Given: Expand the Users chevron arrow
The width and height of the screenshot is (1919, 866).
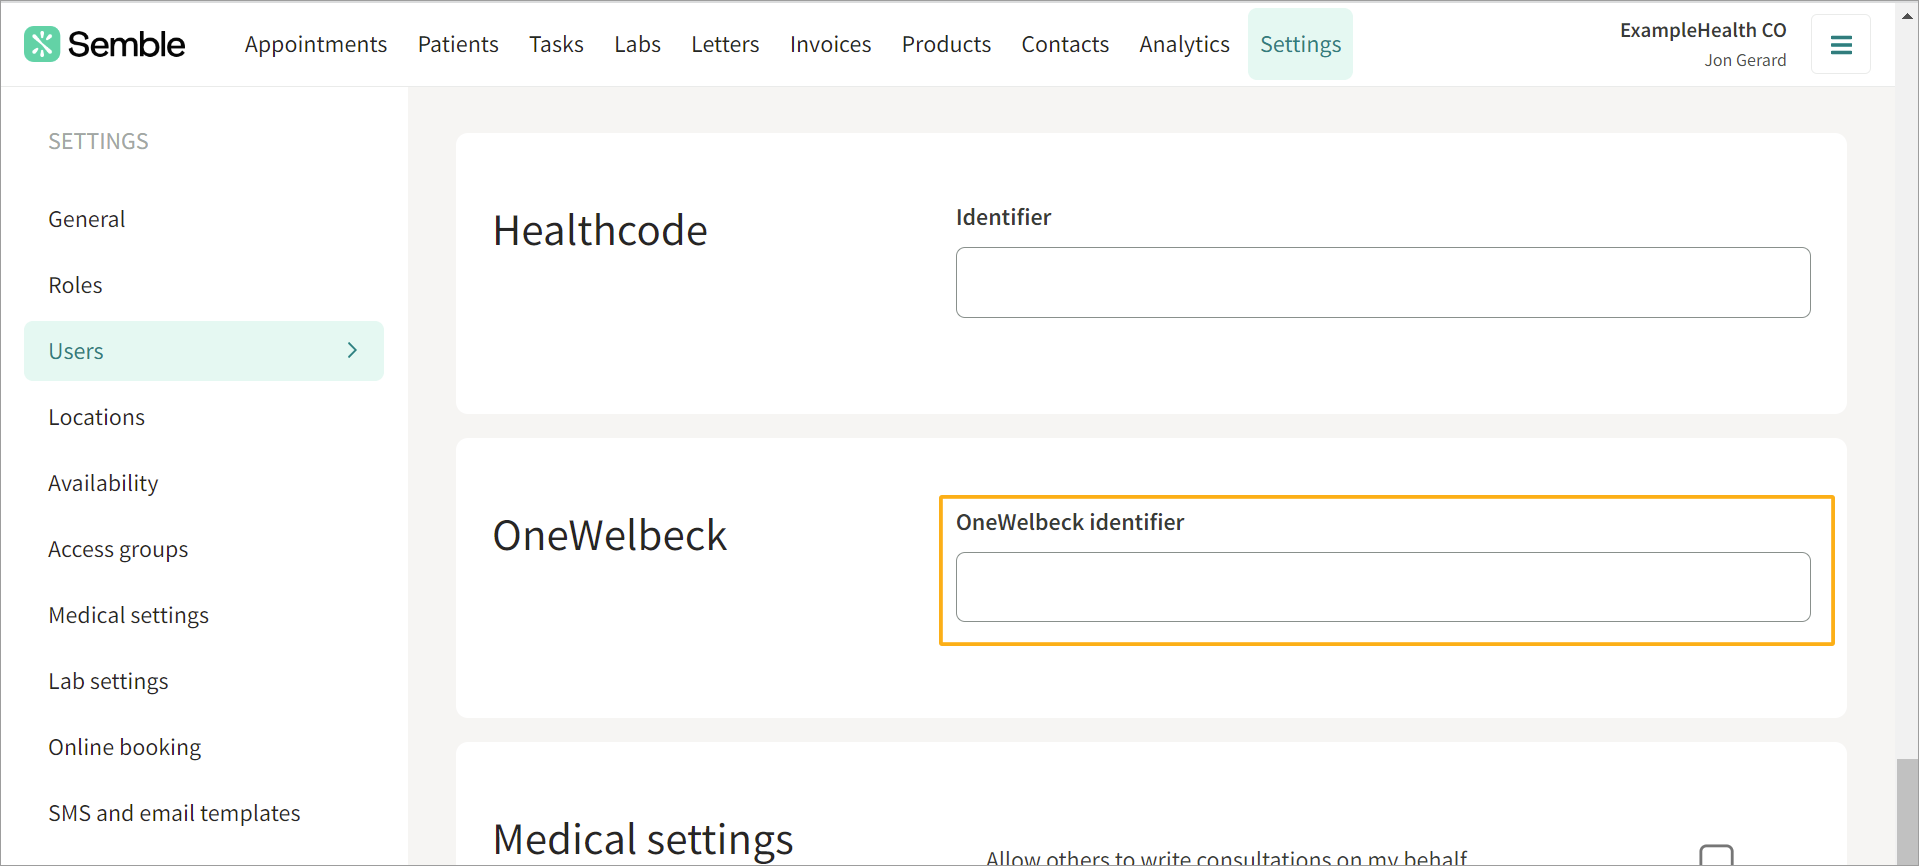Looking at the screenshot, I should tap(352, 350).
